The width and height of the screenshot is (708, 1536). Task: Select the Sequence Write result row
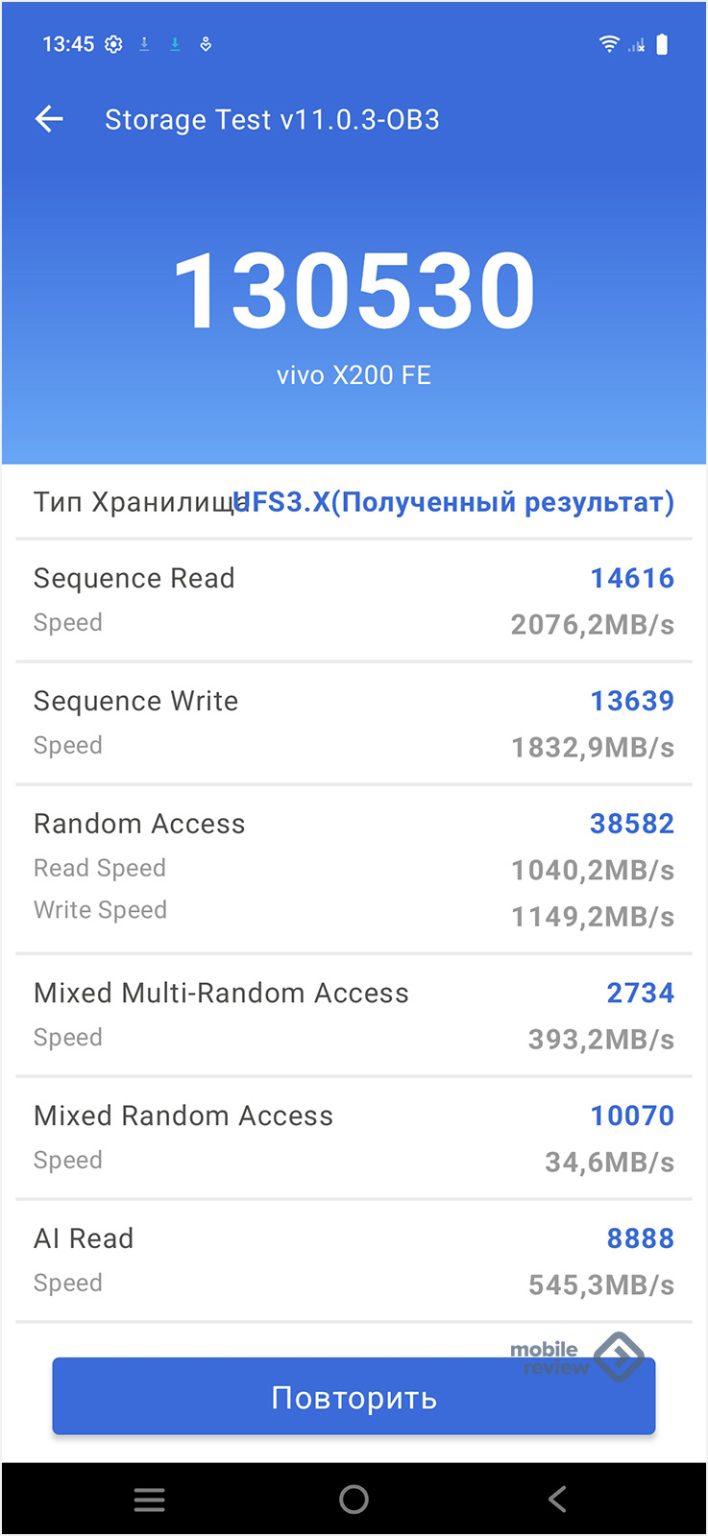click(x=354, y=723)
